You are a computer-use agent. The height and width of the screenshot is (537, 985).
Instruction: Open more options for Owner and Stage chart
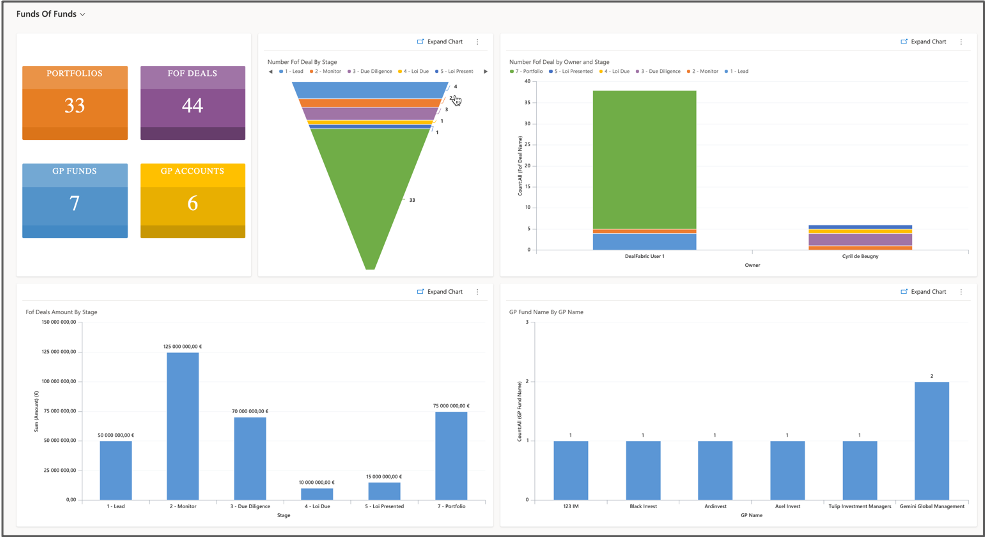tap(961, 41)
